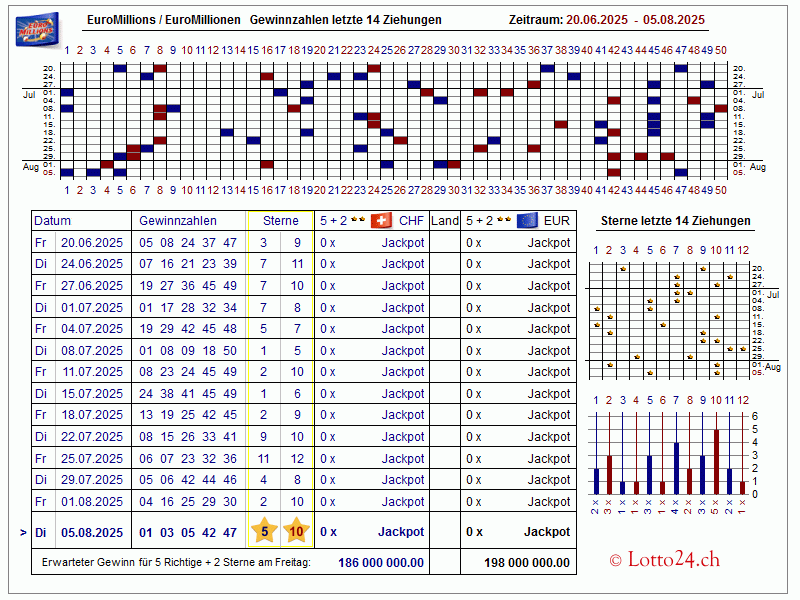Click the 'Sterne letzte 14 Ziehungen' heading
This screenshot has height=600, width=800.
[x=676, y=221]
